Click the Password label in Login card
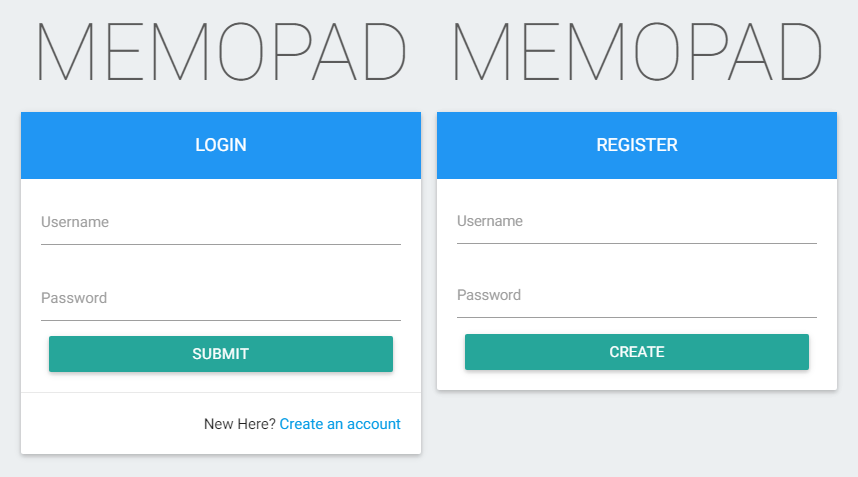 point(74,298)
